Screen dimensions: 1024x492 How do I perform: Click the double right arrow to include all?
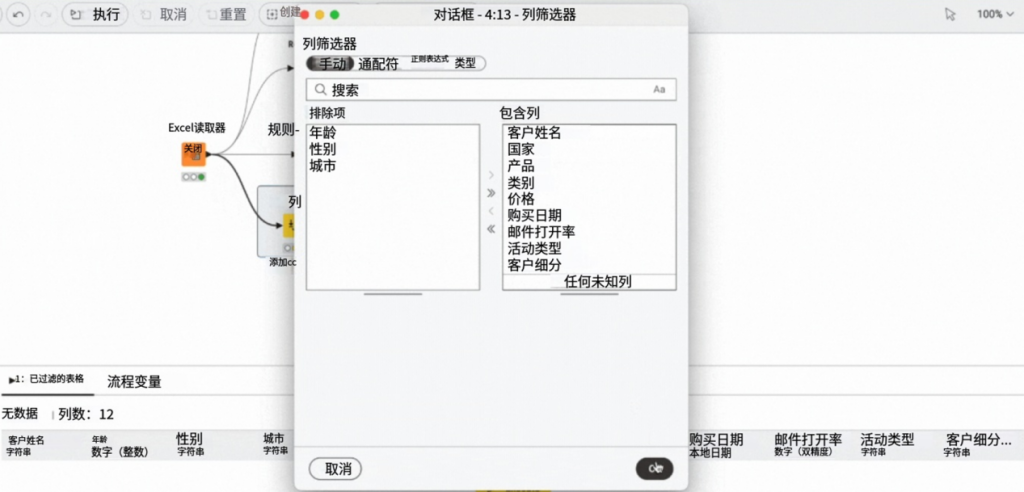tap(490, 193)
